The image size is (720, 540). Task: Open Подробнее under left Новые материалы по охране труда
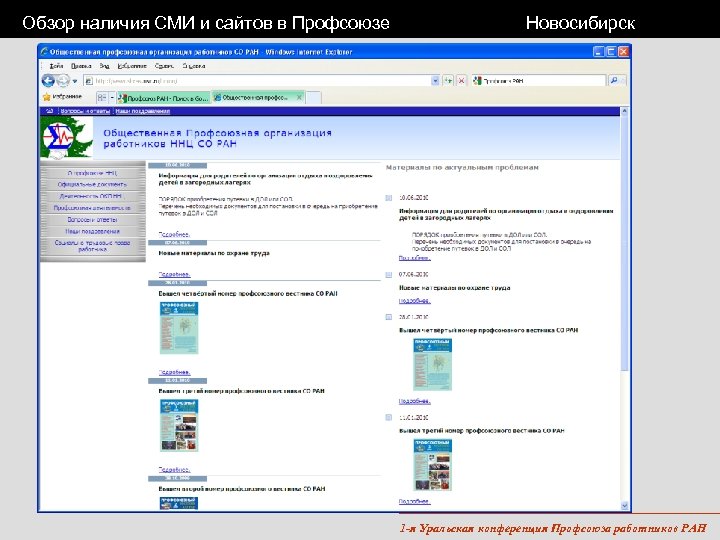[174, 274]
